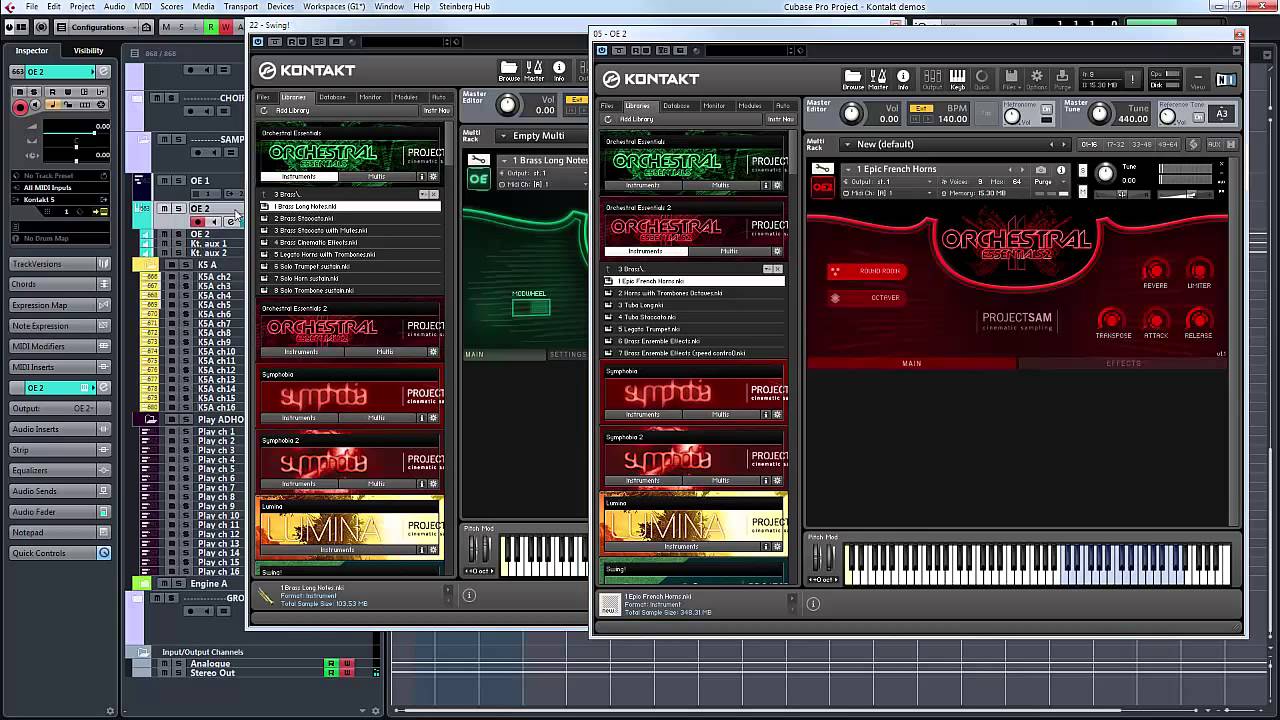Screen dimensions: 1280x720
Task: Select Database tab in OE 2 Kontakt browser
Action: 676,106
